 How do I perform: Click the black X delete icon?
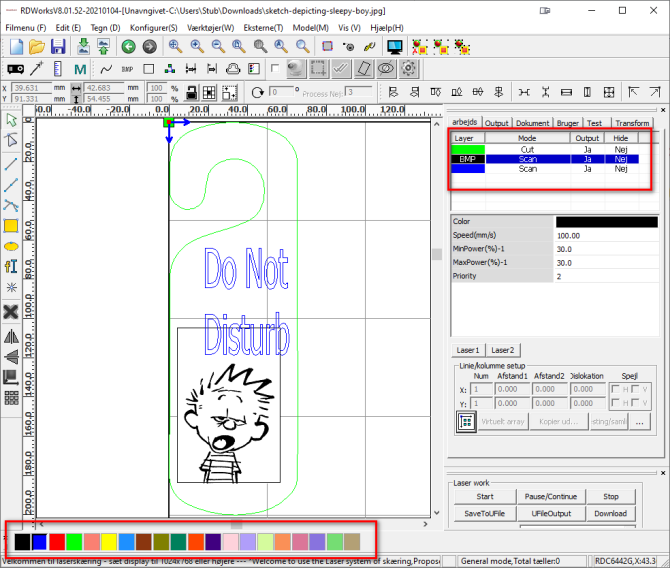point(11,312)
